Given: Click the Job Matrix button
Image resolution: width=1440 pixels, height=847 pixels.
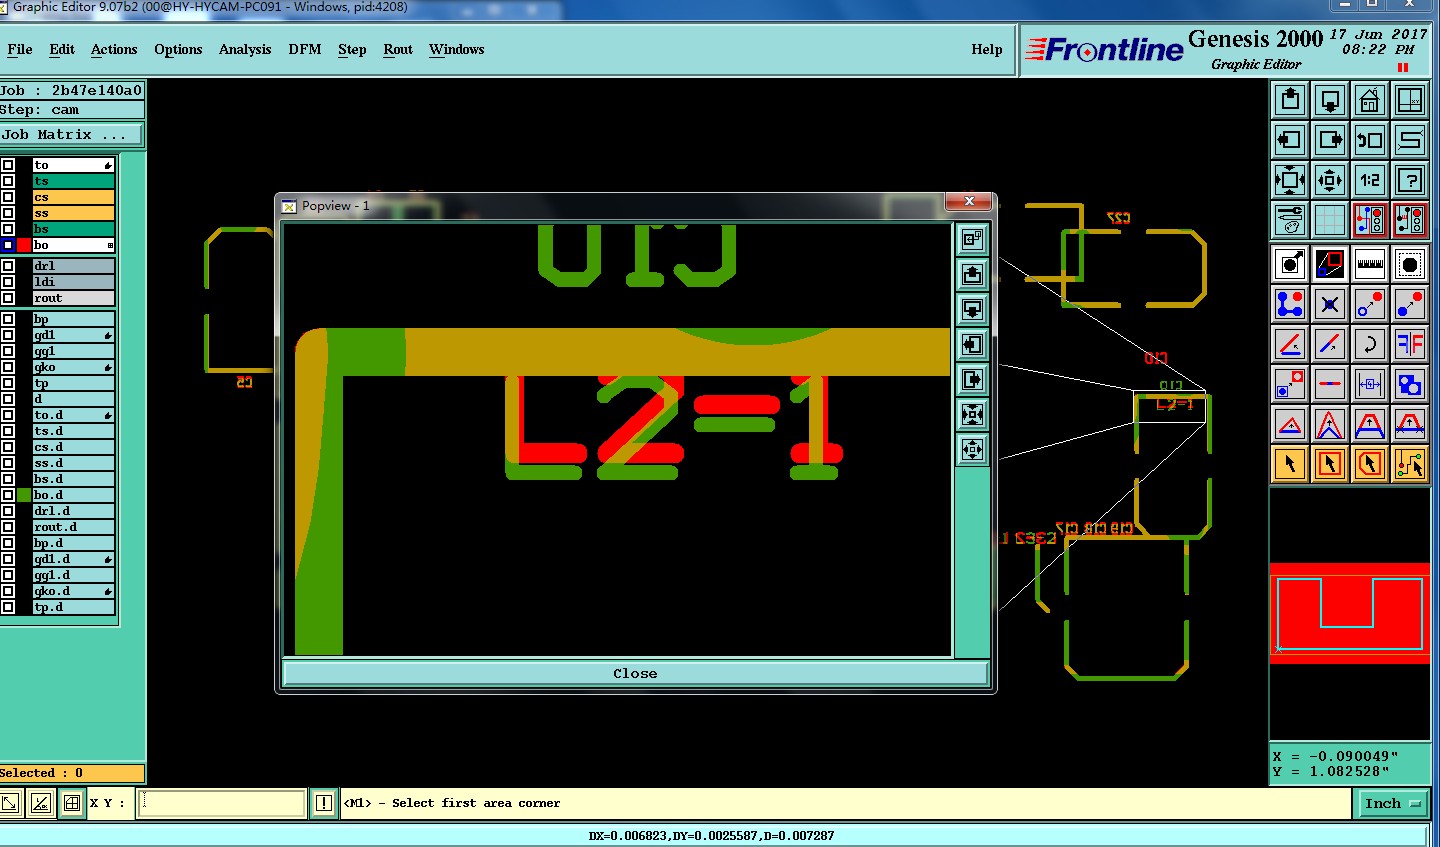Looking at the screenshot, I should pos(71,134).
